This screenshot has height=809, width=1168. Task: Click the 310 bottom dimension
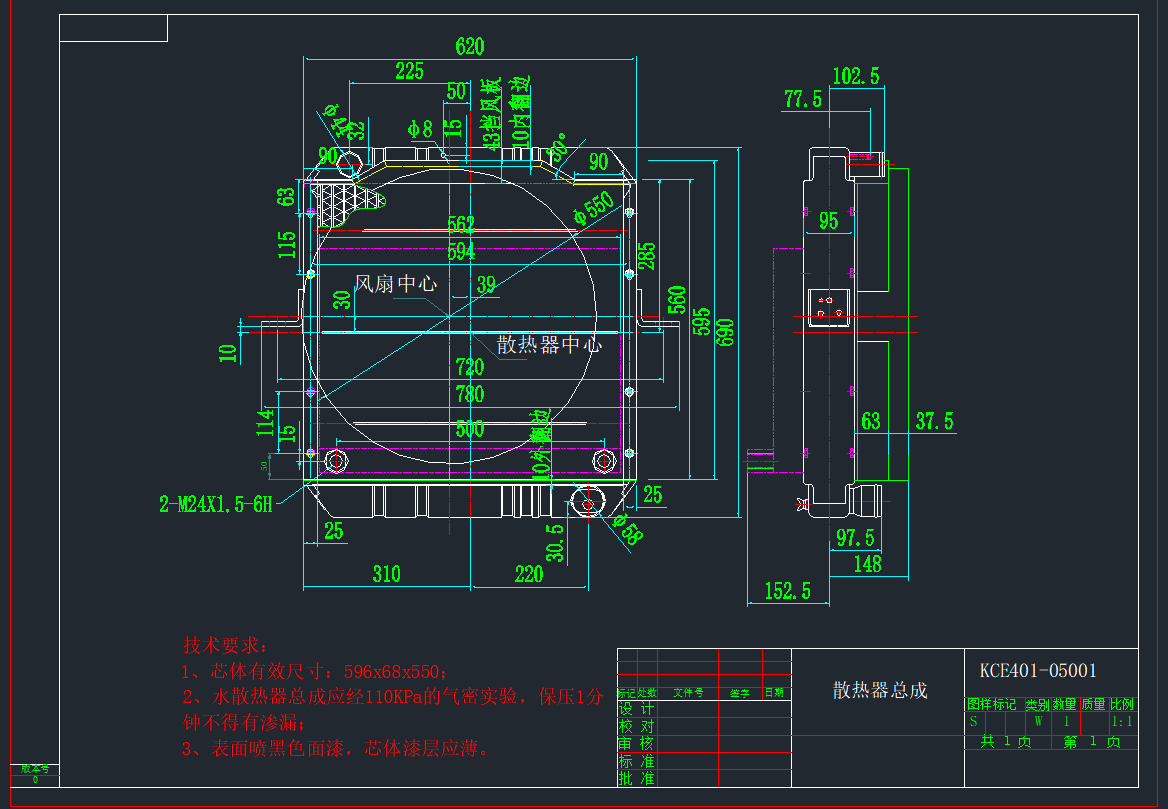click(x=386, y=574)
